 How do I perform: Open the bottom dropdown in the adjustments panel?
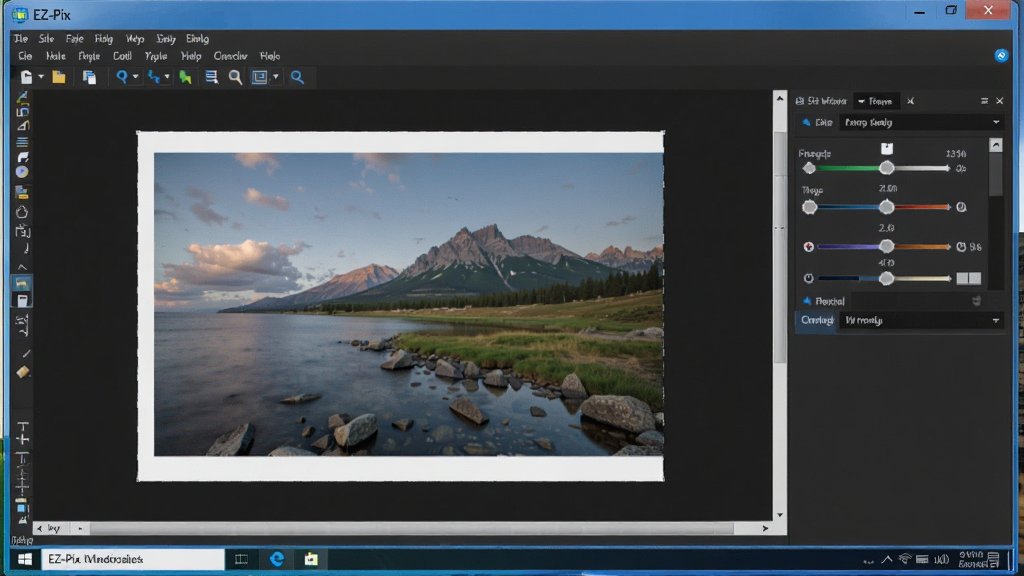[x=921, y=320]
